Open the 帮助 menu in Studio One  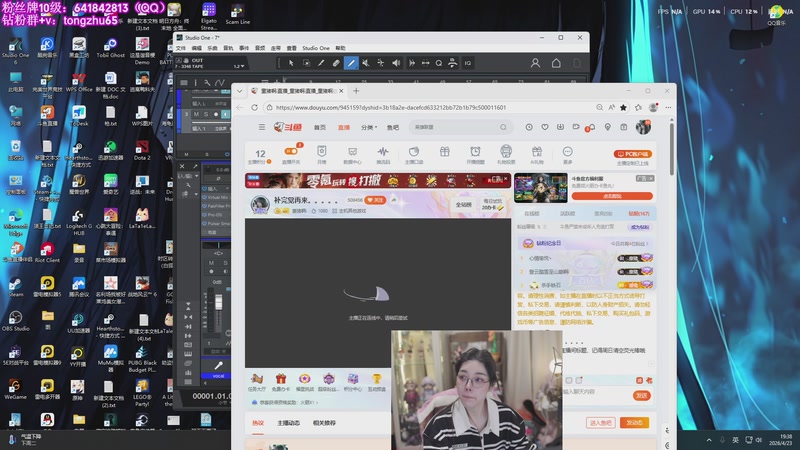click(x=340, y=48)
